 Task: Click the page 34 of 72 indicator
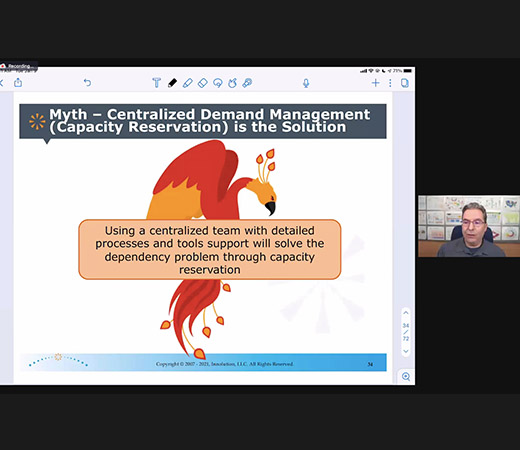(406, 332)
